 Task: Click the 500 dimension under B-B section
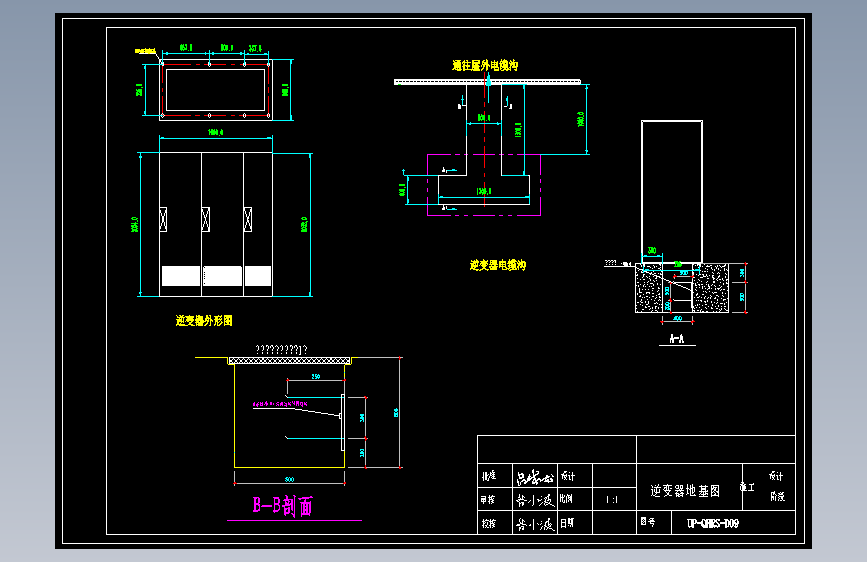[x=289, y=479]
